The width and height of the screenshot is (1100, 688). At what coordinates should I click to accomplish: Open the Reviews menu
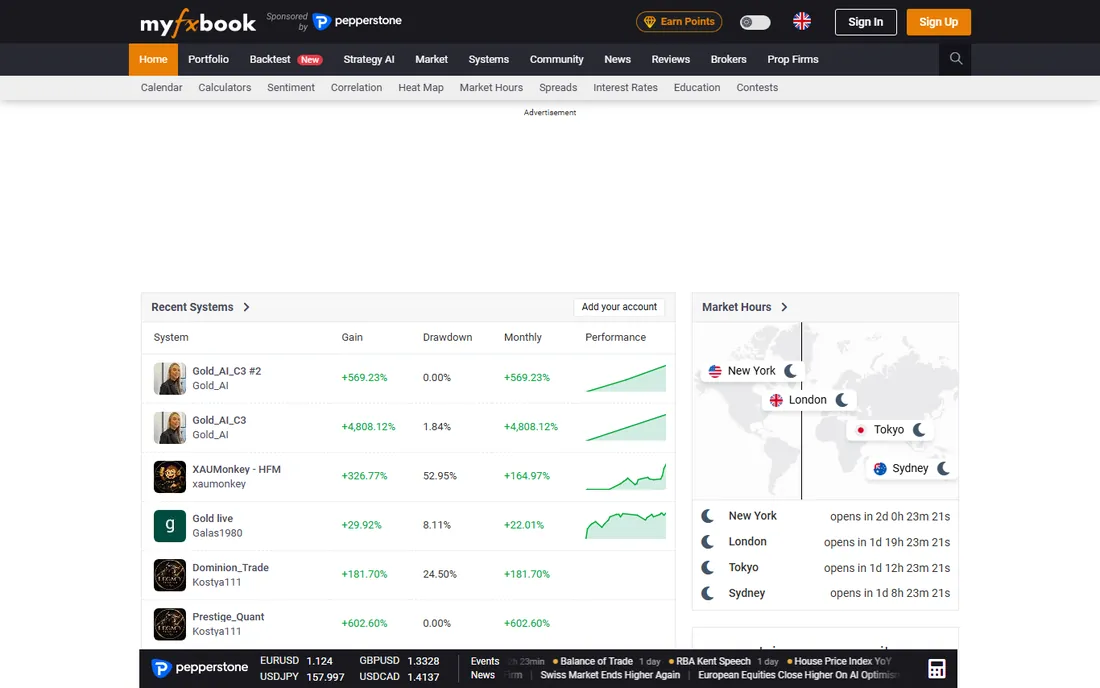[671, 60]
